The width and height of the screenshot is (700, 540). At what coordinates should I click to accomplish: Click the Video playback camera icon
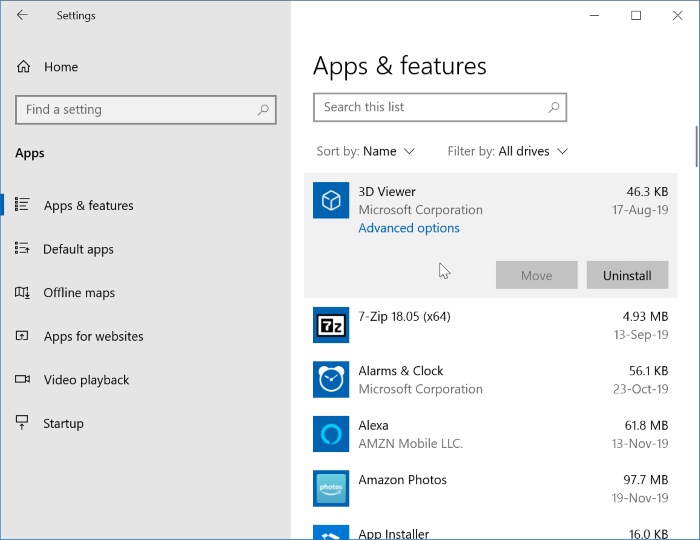[x=22, y=379]
